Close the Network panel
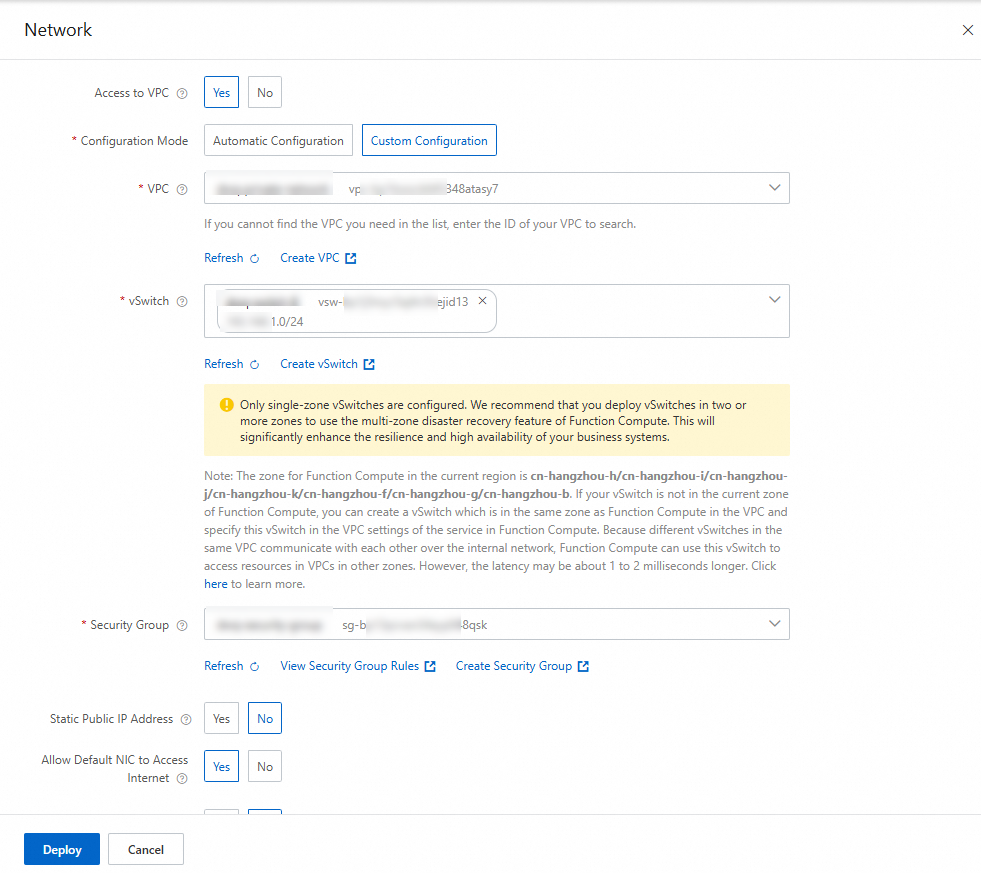Screen dimensions: 981x873 point(967,30)
